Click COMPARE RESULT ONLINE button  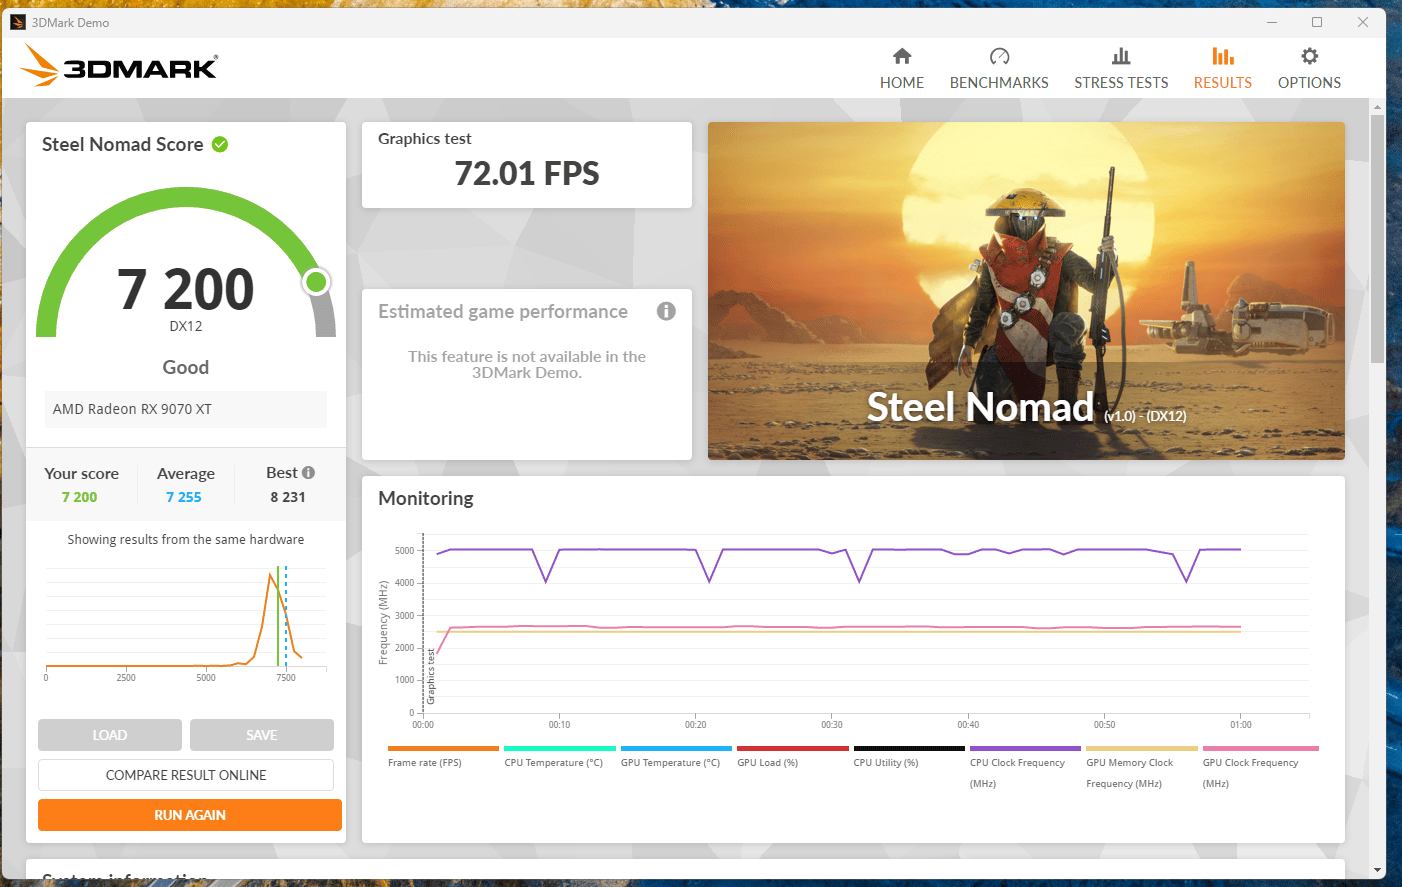tap(186, 775)
